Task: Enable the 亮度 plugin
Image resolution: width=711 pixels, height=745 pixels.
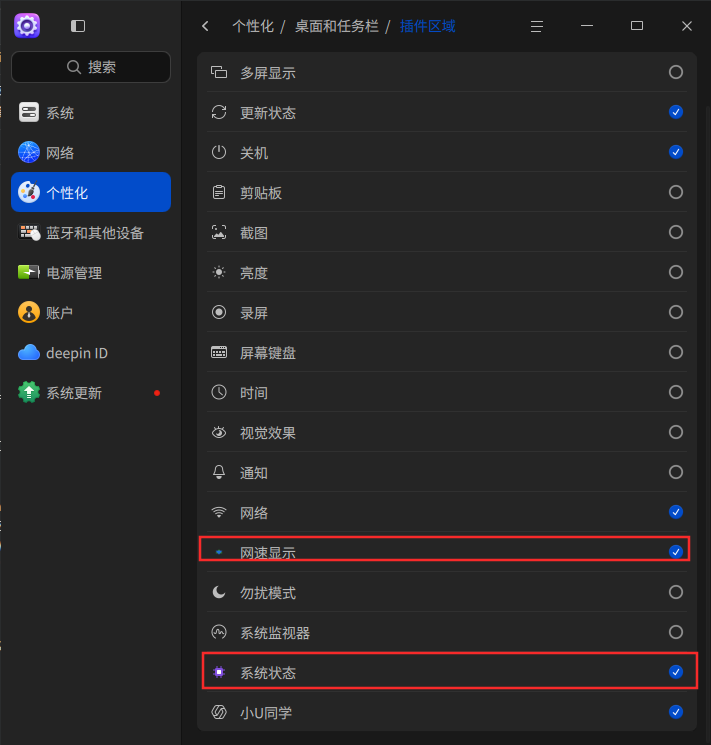Action: point(676,272)
